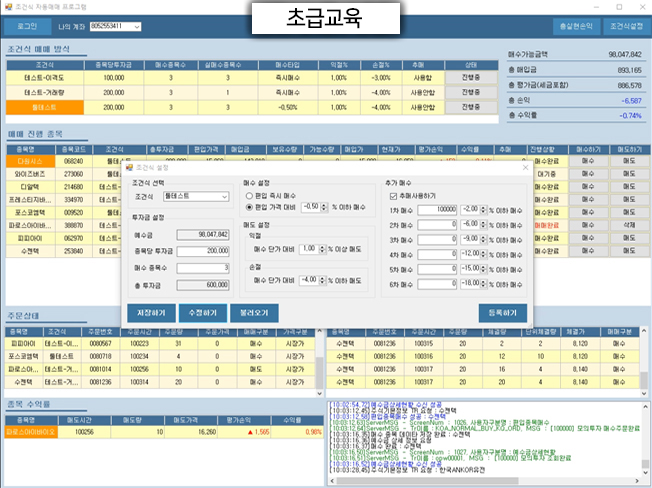The height and width of the screenshot is (488, 652).
Task: Click the 저장하기 button
Action: [151, 313]
